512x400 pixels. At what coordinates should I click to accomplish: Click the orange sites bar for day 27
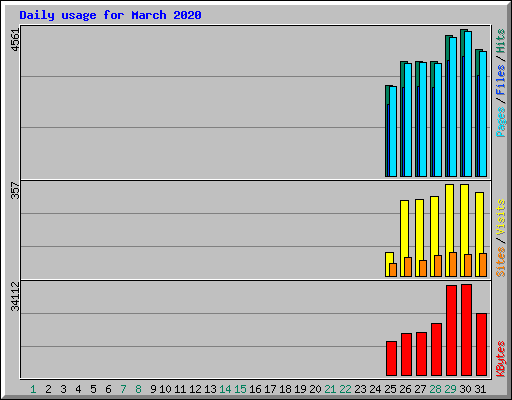coord(423,268)
